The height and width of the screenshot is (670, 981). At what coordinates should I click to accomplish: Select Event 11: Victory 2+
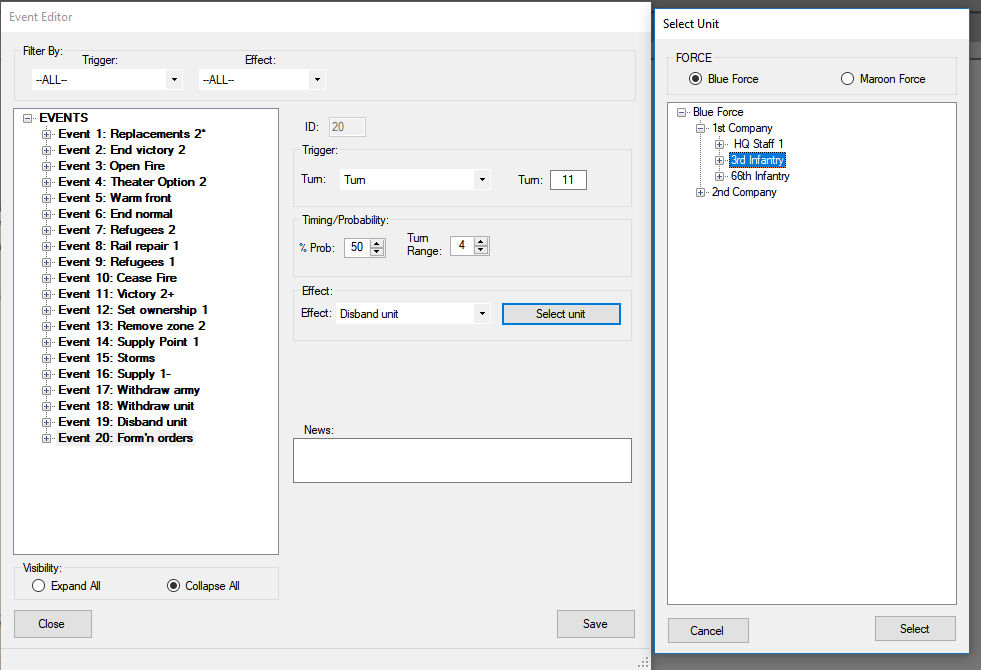tap(116, 294)
